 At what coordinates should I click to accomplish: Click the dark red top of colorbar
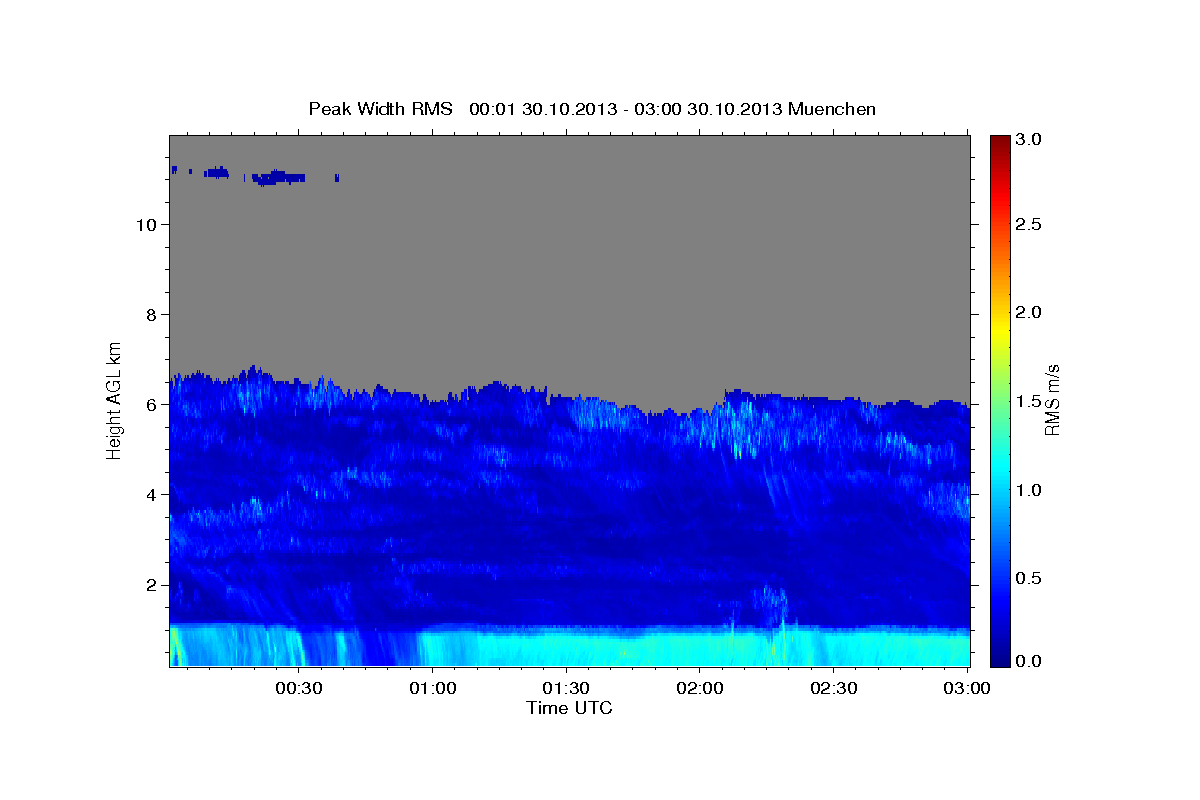(1000, 142)
